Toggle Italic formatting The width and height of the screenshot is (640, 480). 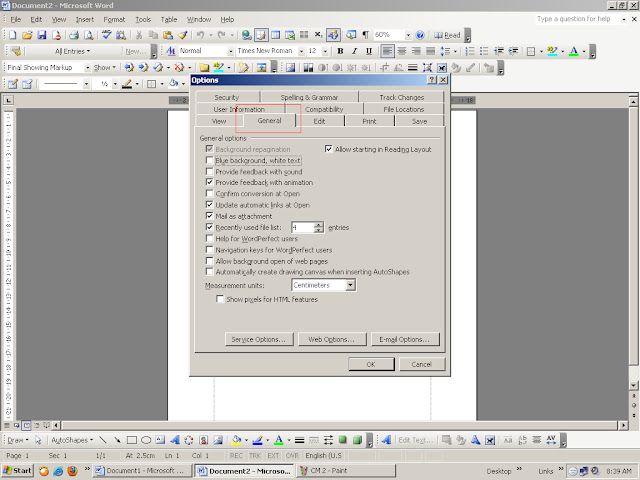354,51
